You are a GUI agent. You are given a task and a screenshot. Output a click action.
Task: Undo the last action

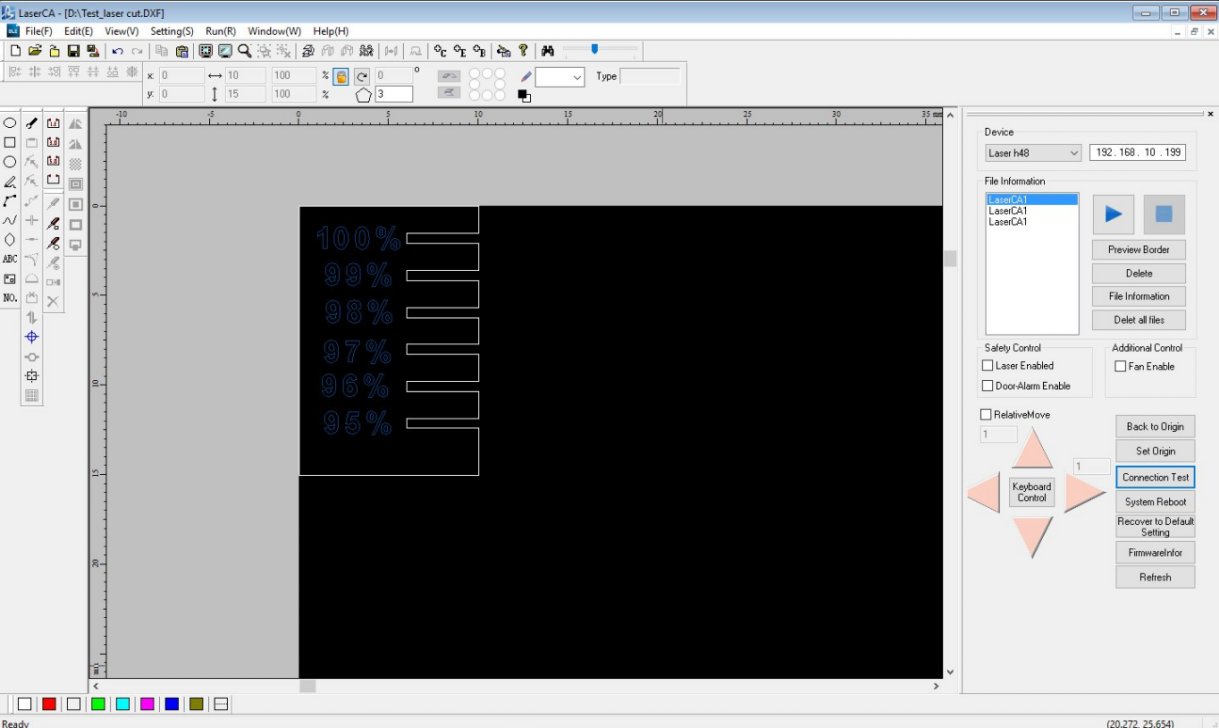[118, 51]
